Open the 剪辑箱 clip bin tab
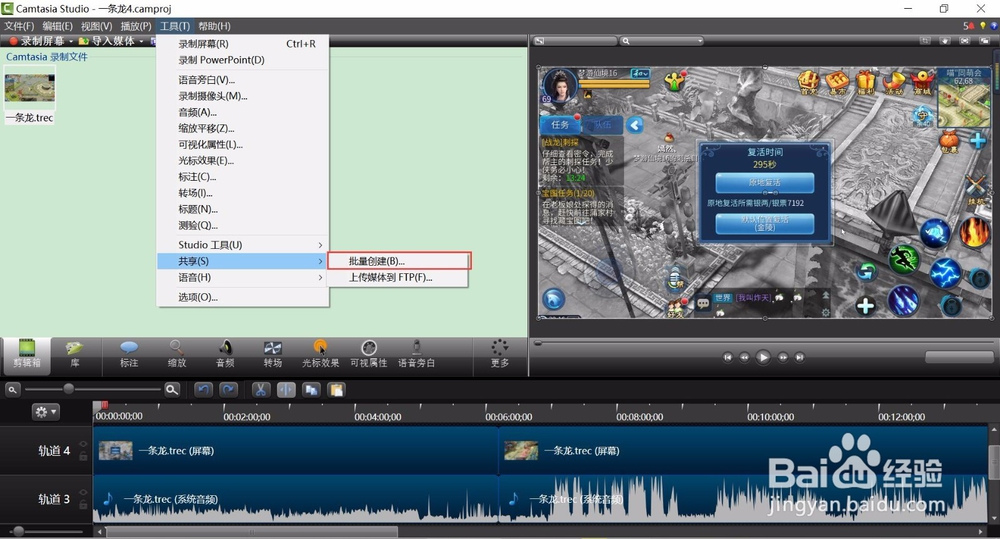Viewport: 1000px width, 539px height. tap(26, 354)
